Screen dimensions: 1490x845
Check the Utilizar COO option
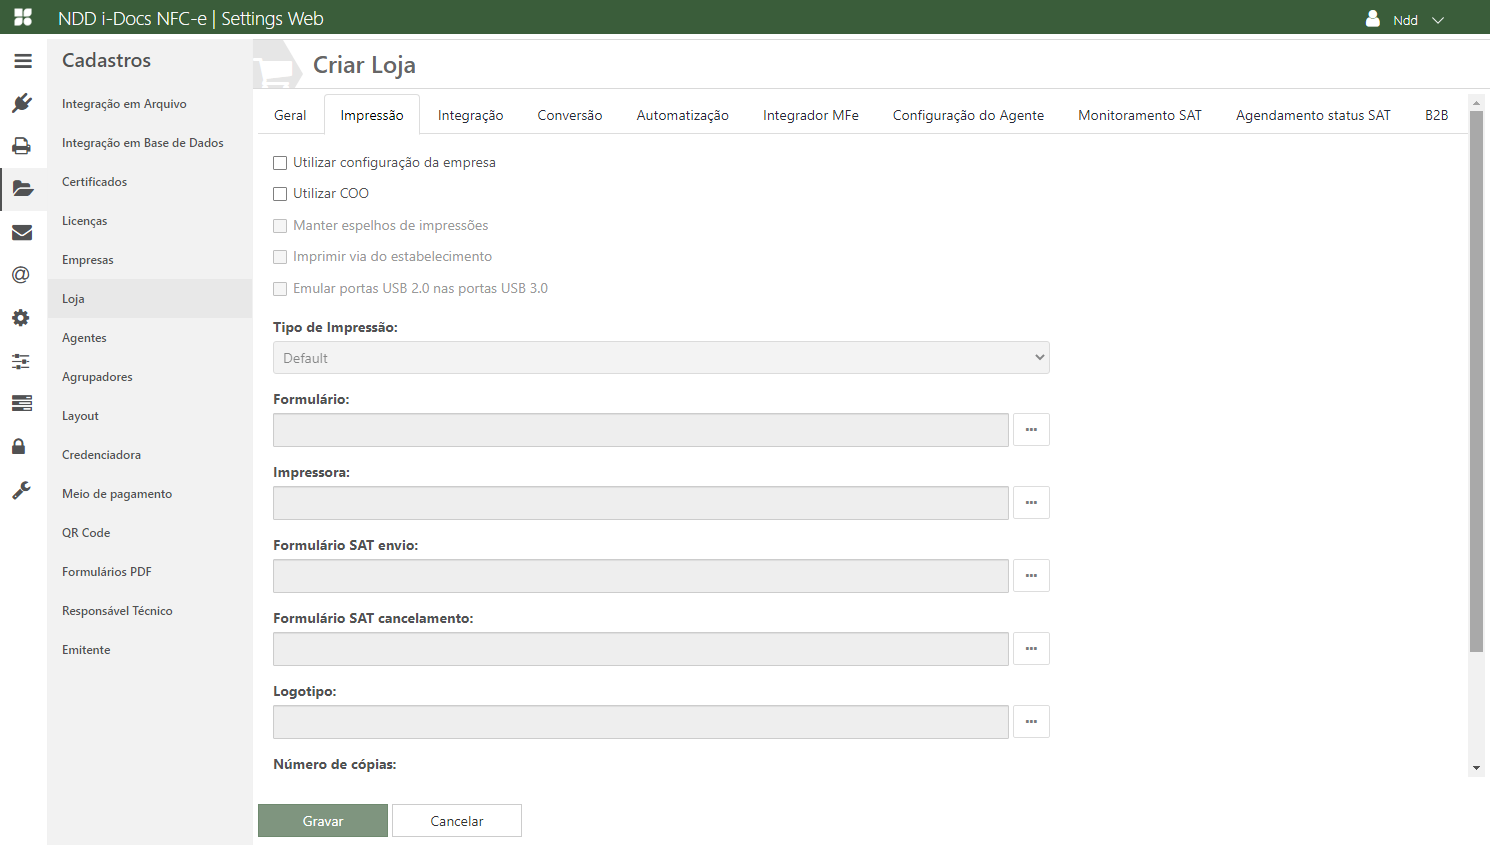[280, 194]
